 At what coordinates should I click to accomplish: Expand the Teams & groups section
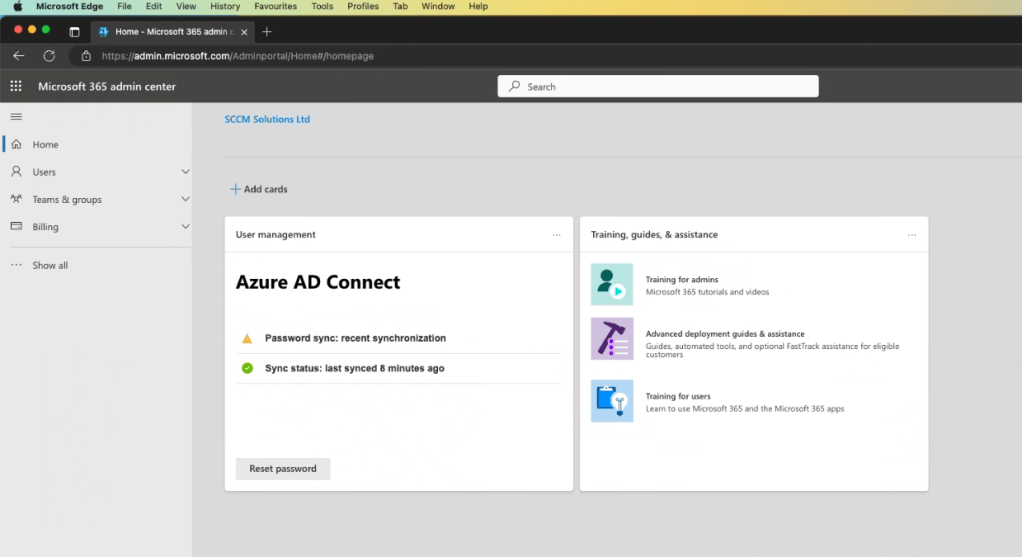[185, 199]
